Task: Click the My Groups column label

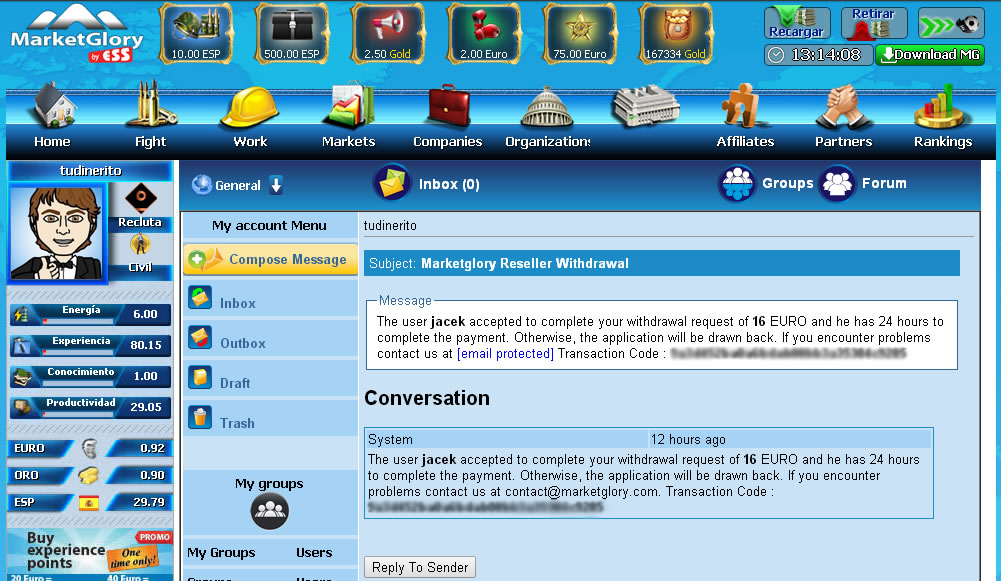Action: (221, 552)
